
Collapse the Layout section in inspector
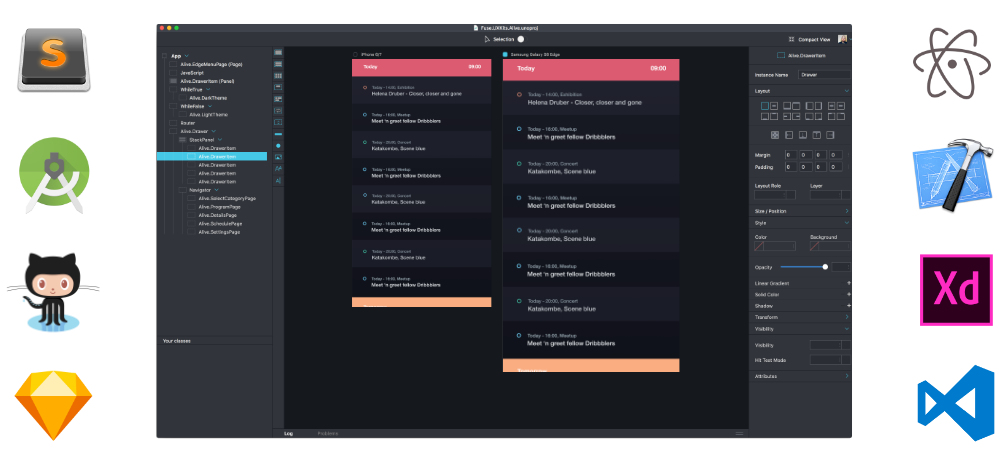(x=847, y=91)
